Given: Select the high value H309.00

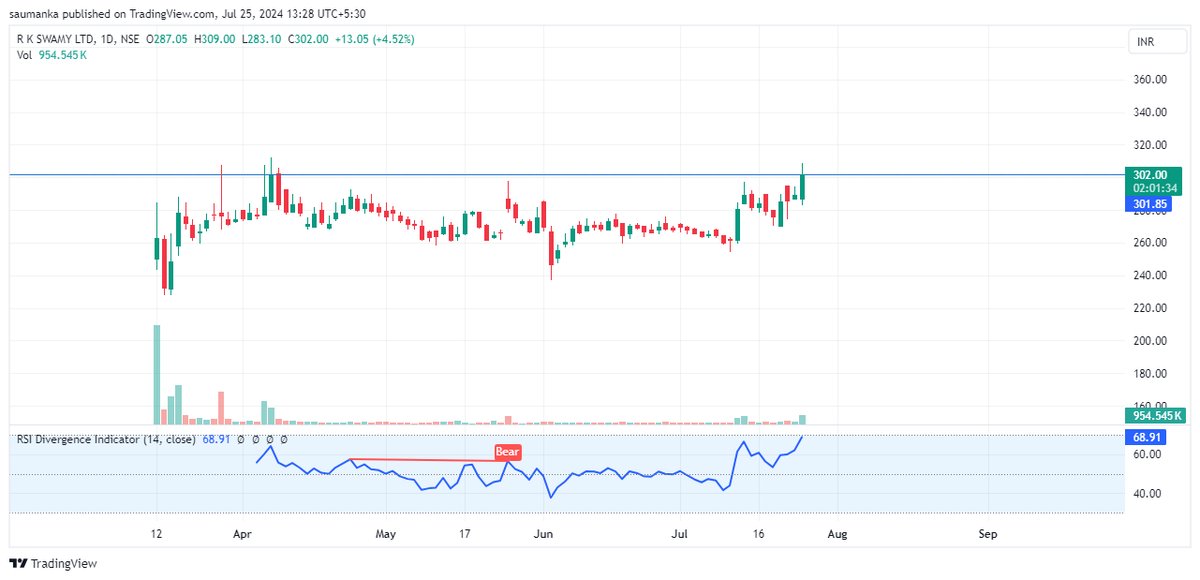Looking at the screenshot, I should click(x=216, y=39).
